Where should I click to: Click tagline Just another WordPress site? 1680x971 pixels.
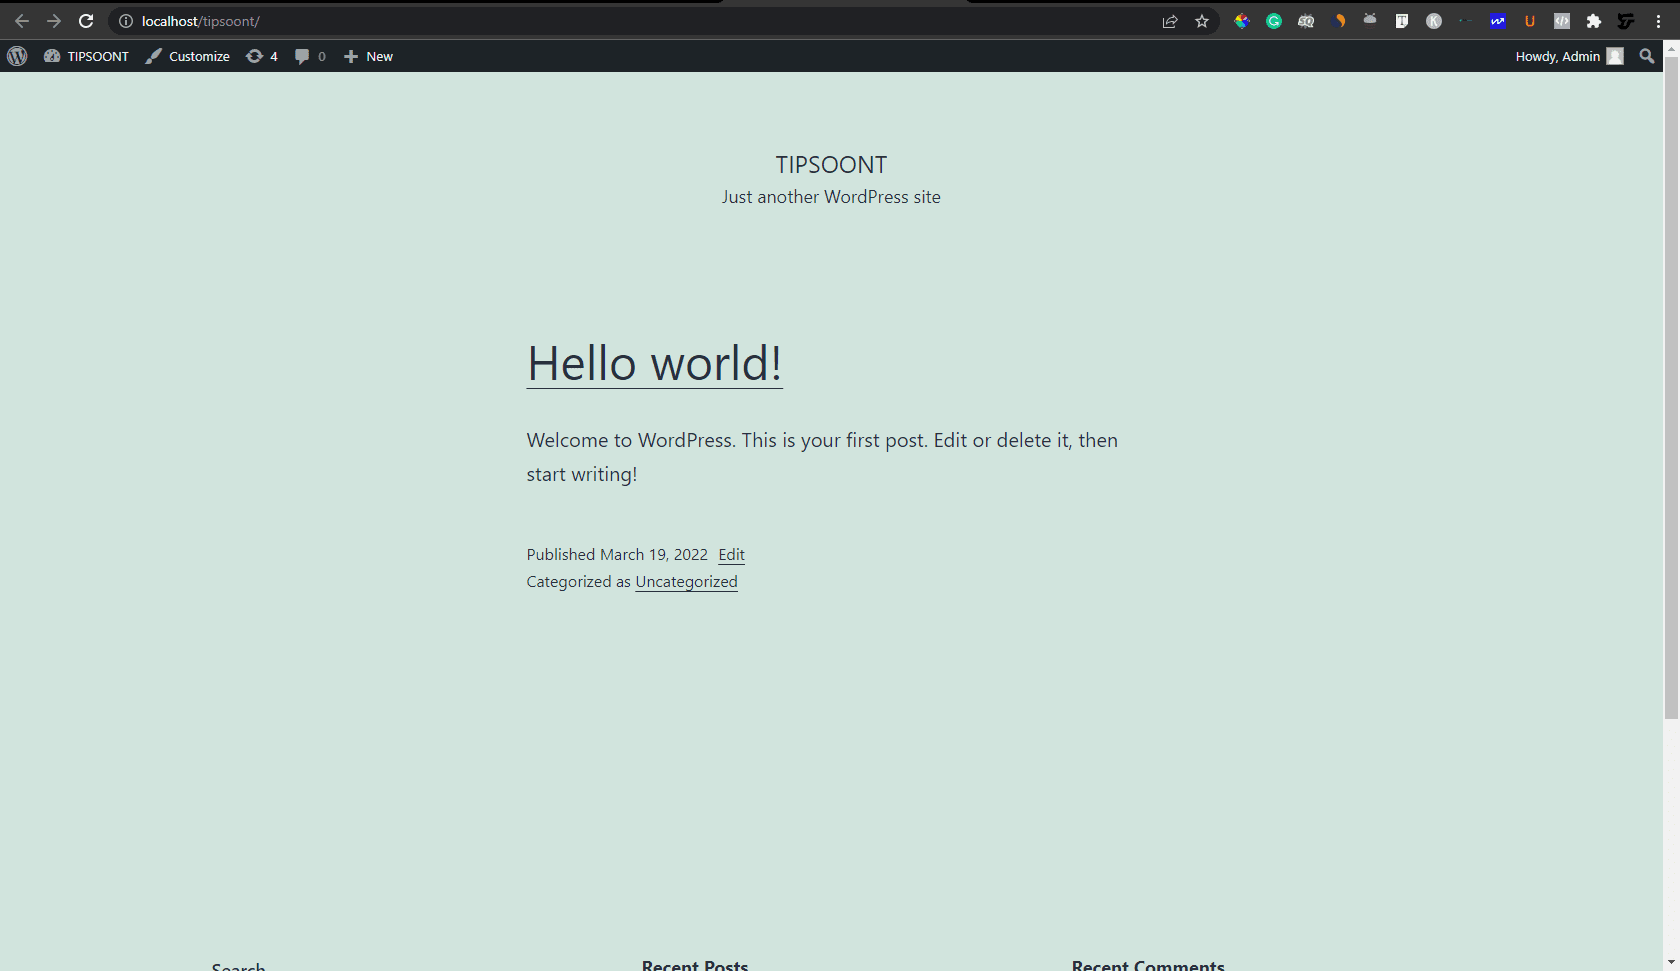[831, 197]
